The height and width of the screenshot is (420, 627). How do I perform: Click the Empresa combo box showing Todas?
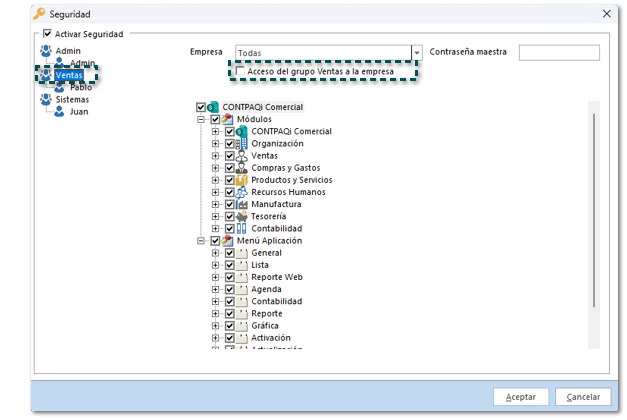click(x=328, y=53)
